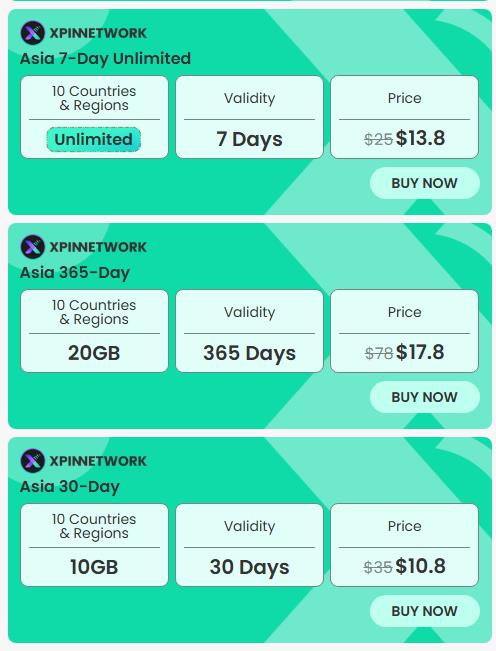Buy the Asia 365-Day plan

[425, 397]
